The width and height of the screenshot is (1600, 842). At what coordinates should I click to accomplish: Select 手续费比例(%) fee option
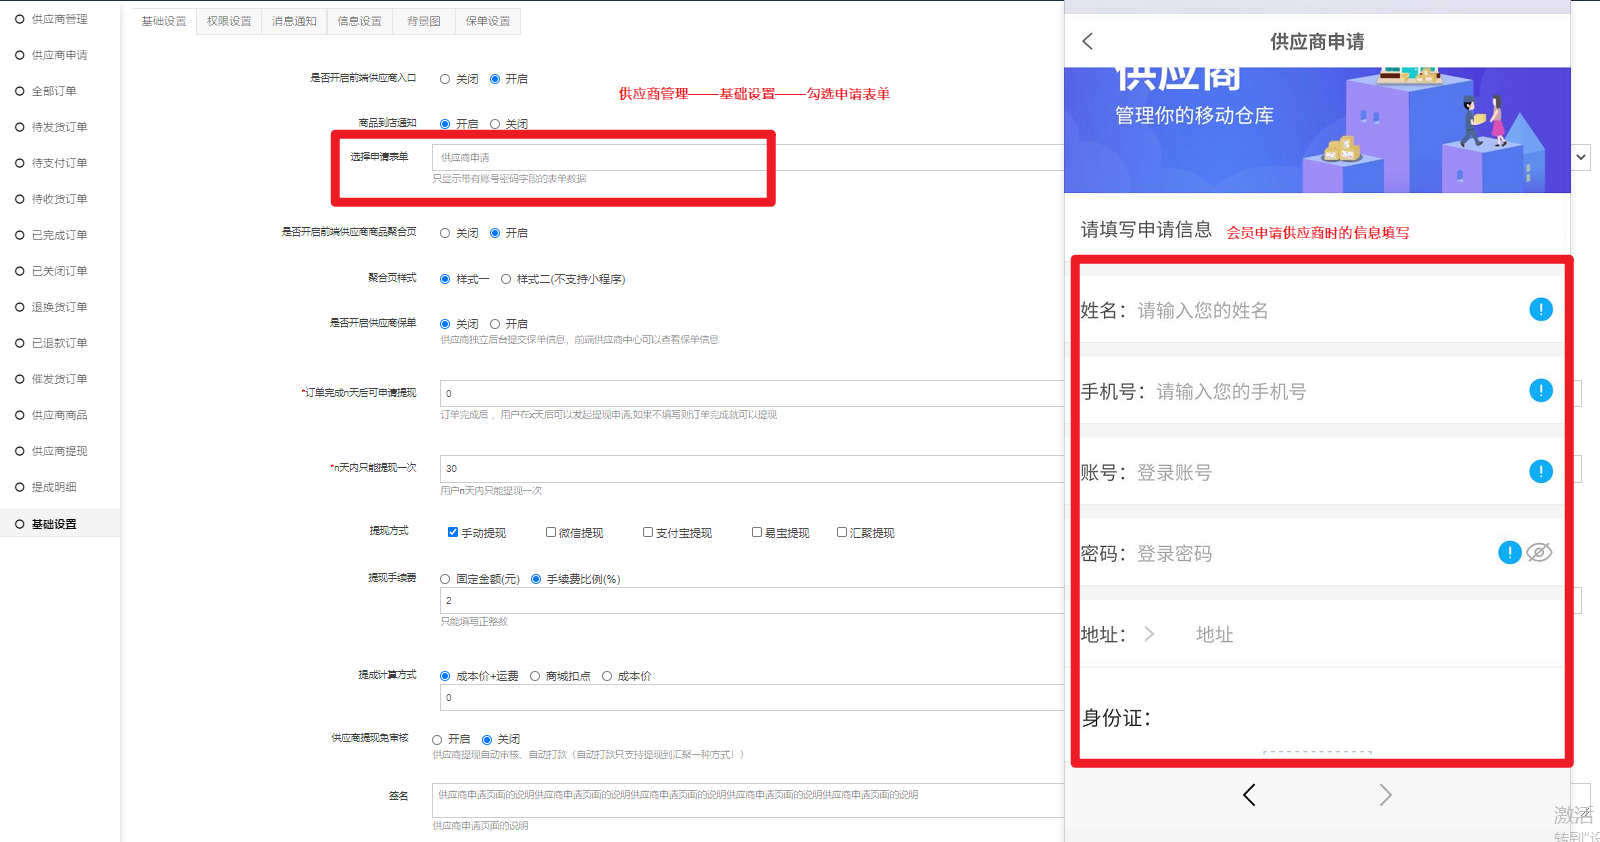(x=536, y=579)
